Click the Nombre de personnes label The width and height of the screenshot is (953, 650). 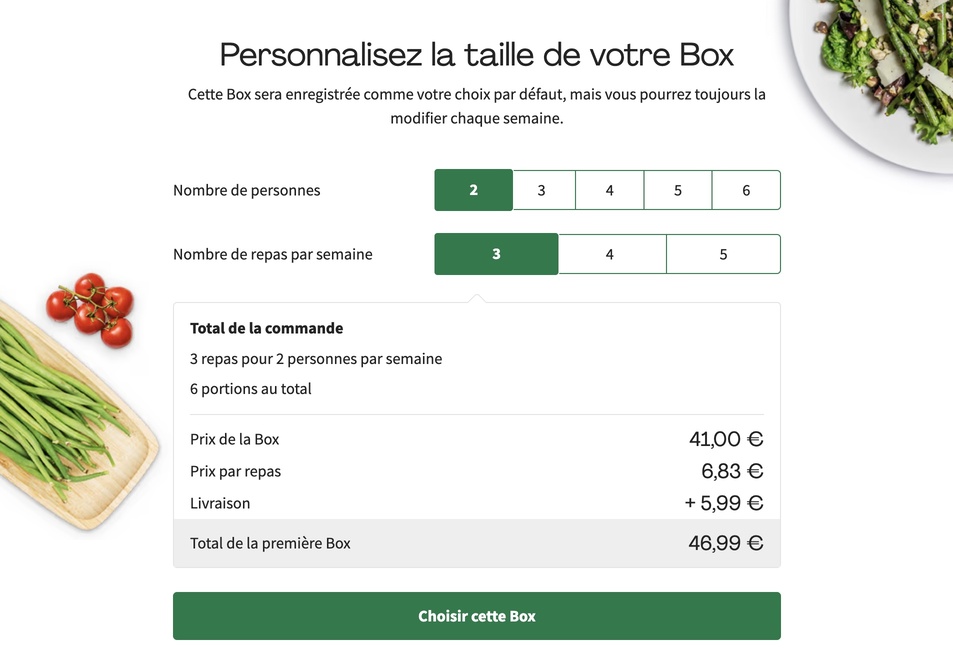point(246,190)
